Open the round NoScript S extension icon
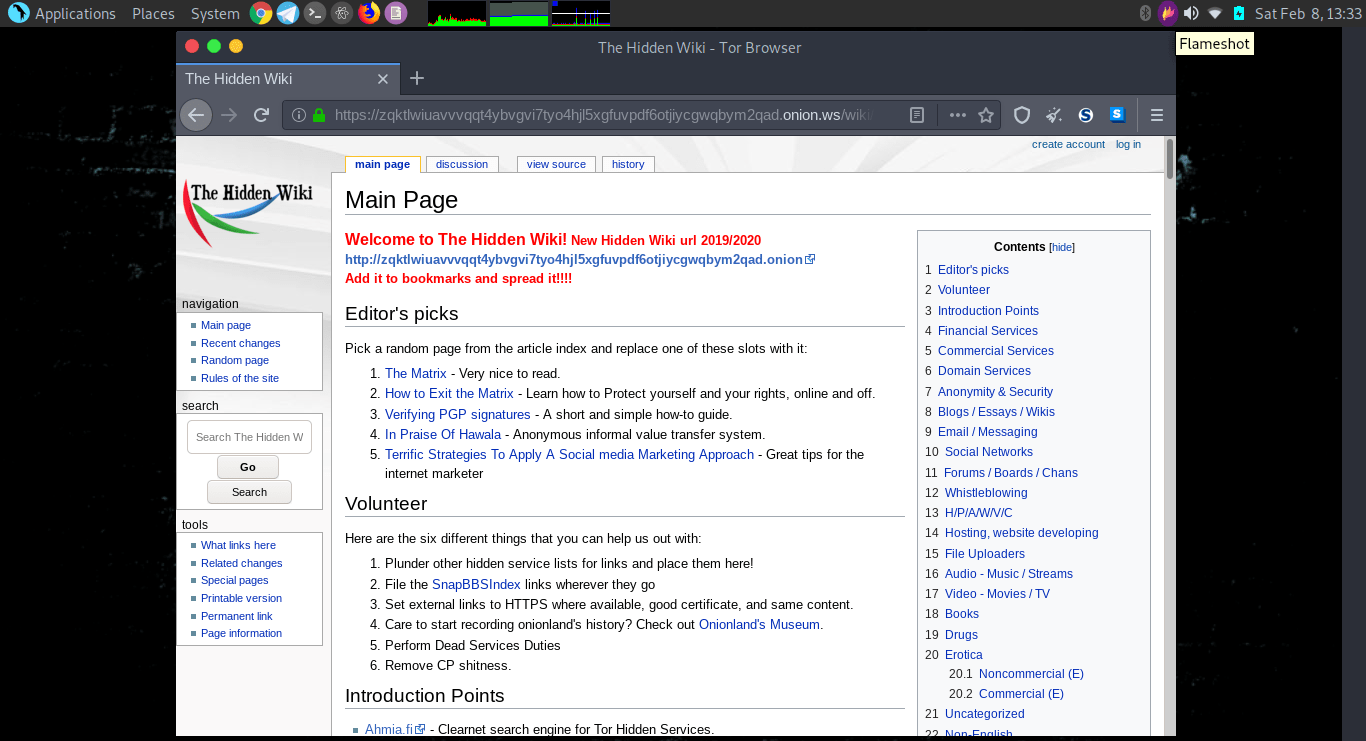 (x=1085, y=115)
